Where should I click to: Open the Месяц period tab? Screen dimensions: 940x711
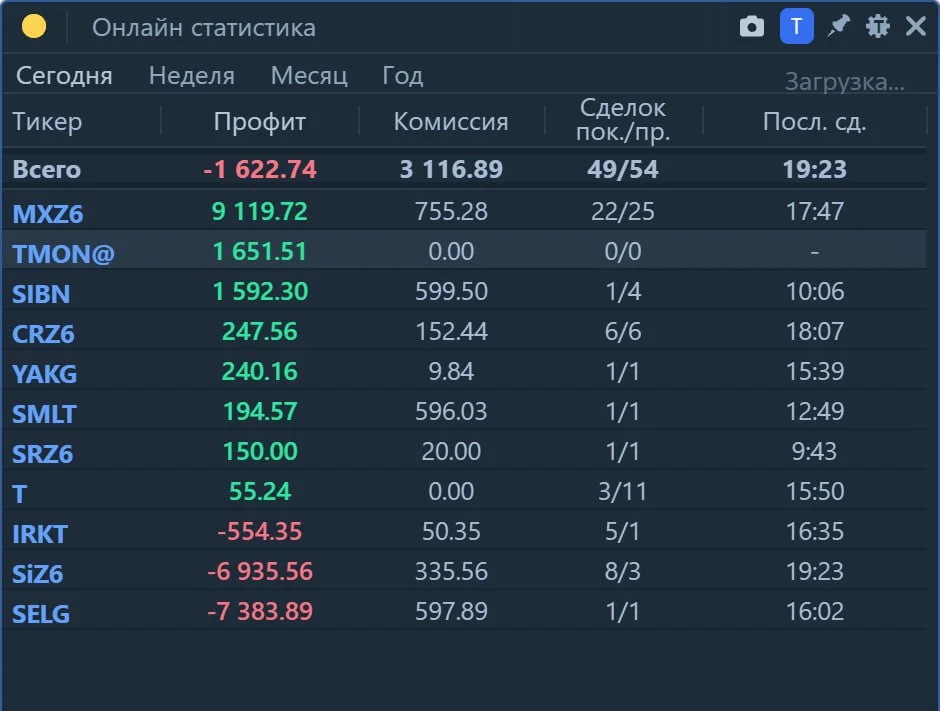click(x=309, y=76)
